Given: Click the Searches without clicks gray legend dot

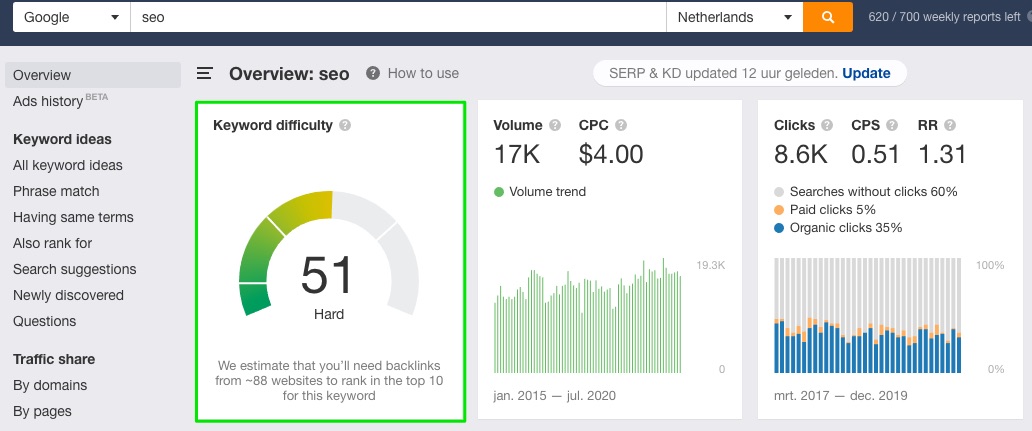Looking at the screenshot, I should pos(779,192).
